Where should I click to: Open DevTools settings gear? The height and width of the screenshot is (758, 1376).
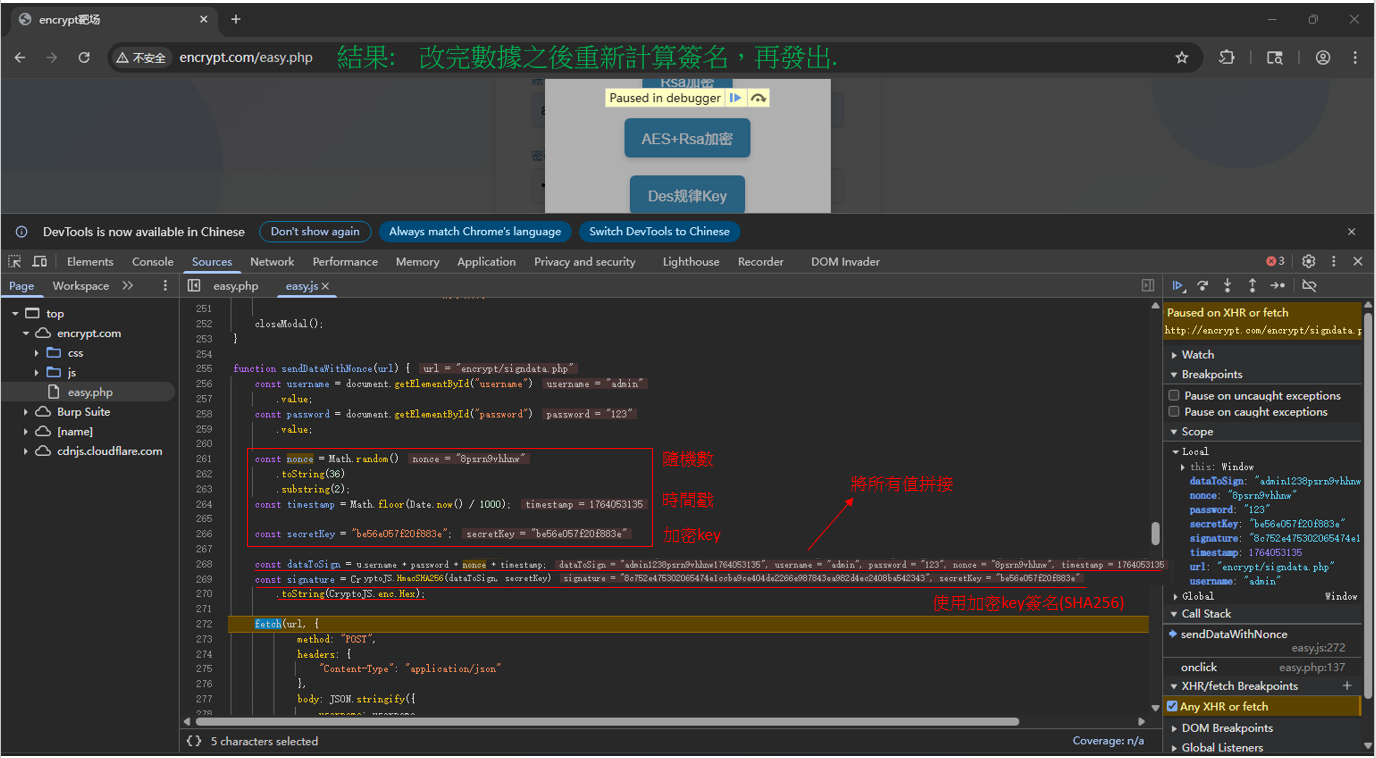coord(1308,261)
